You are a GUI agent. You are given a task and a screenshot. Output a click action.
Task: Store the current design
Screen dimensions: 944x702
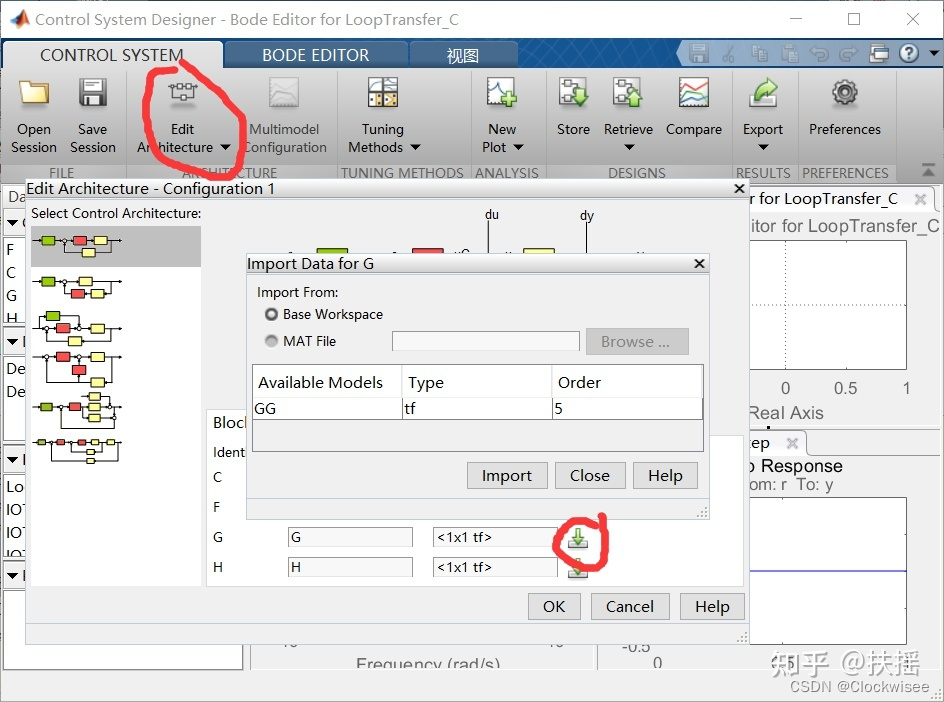pos(573,108)
